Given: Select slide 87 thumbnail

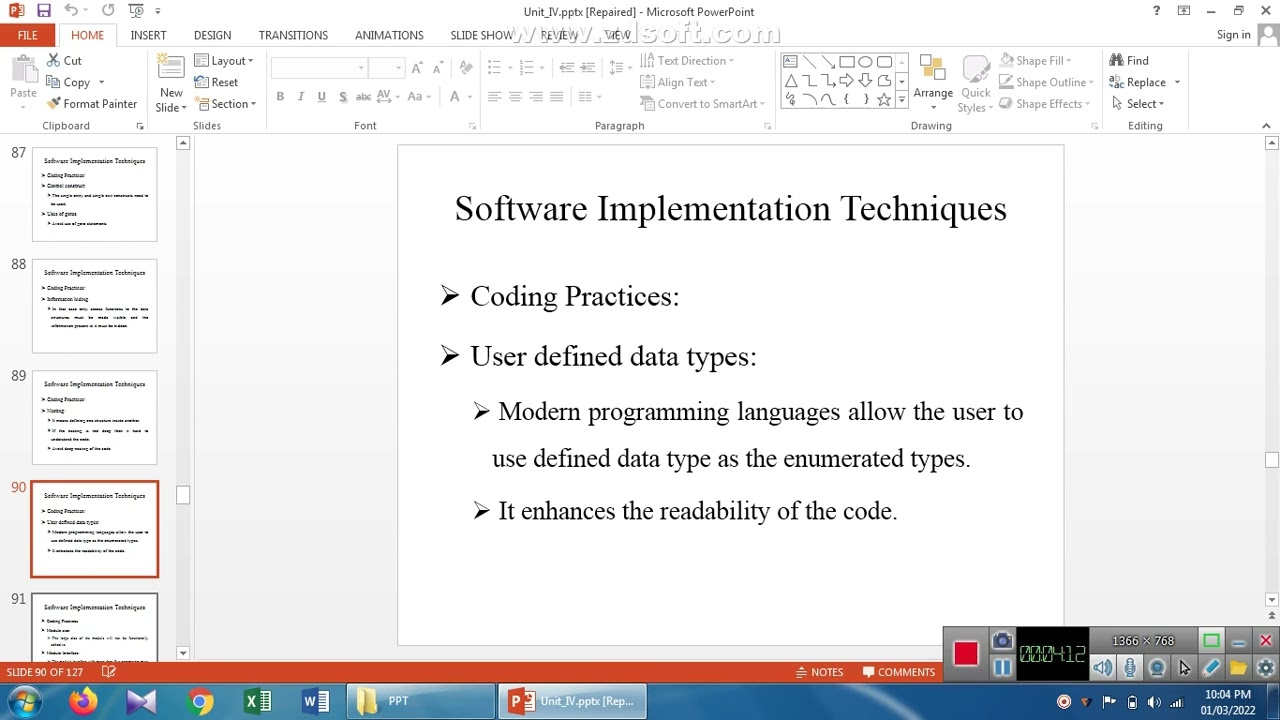Looking at the screenshot, I should [x=94, y=194].
